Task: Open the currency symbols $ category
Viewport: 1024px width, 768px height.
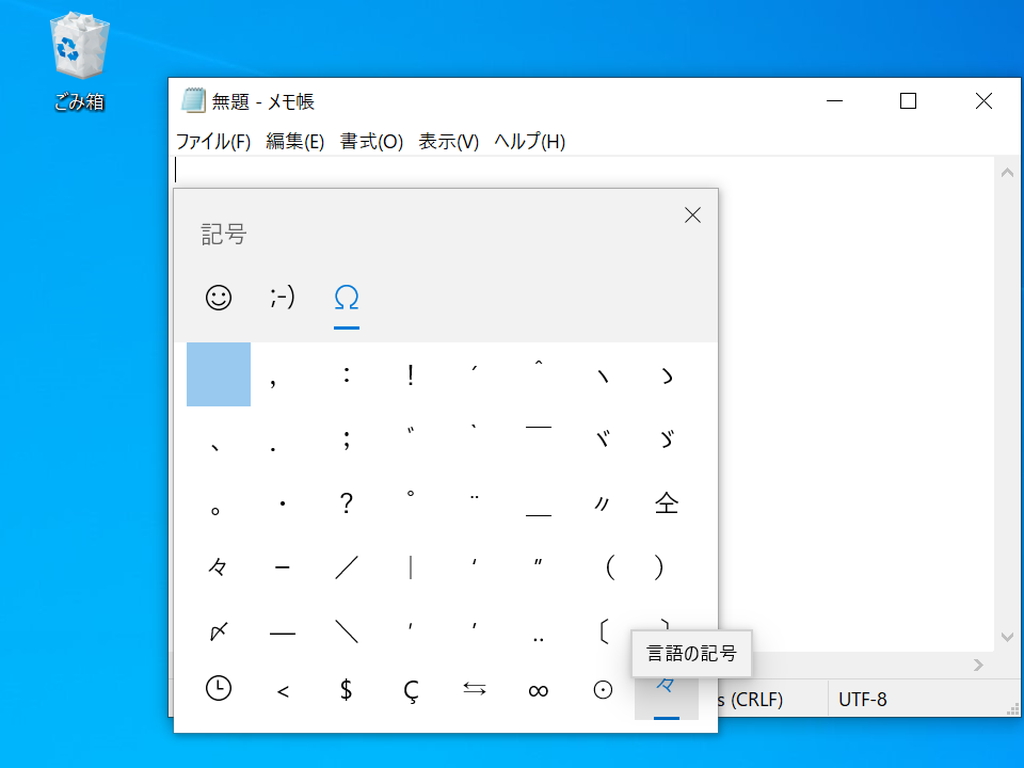Action: point(345,688)
